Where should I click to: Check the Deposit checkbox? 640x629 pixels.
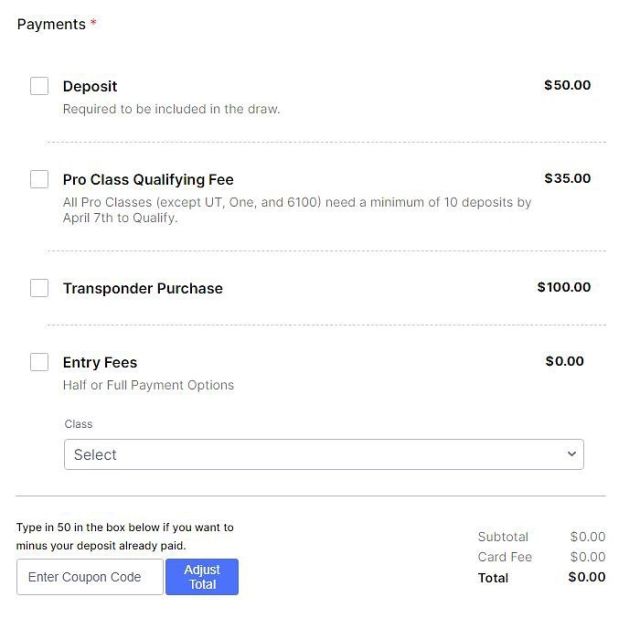39,86
